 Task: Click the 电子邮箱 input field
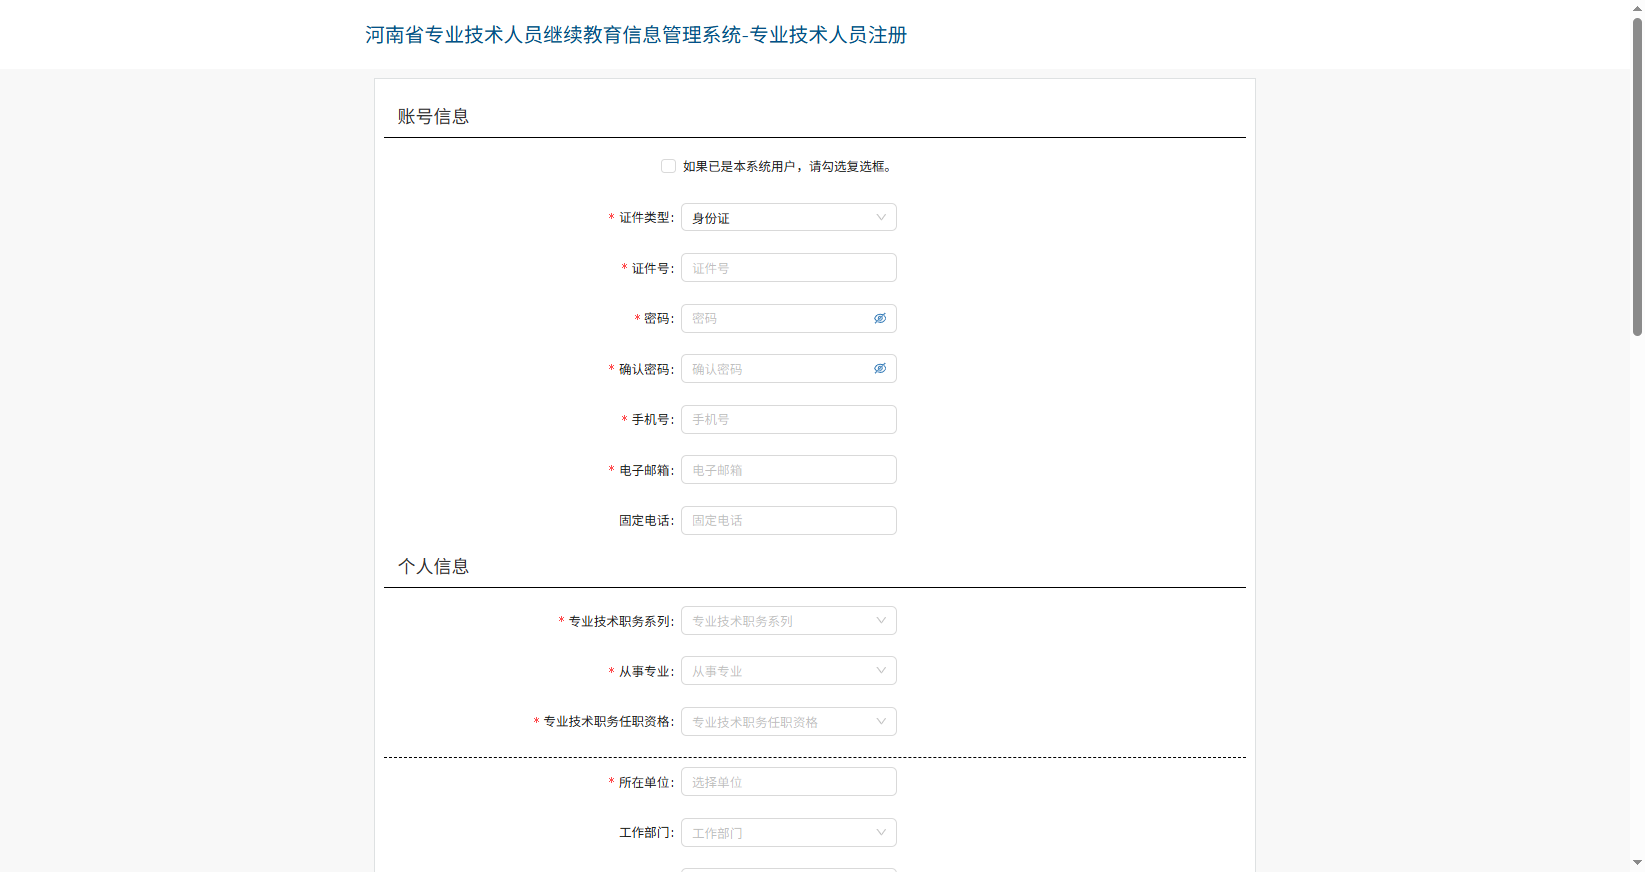(788, 470)
